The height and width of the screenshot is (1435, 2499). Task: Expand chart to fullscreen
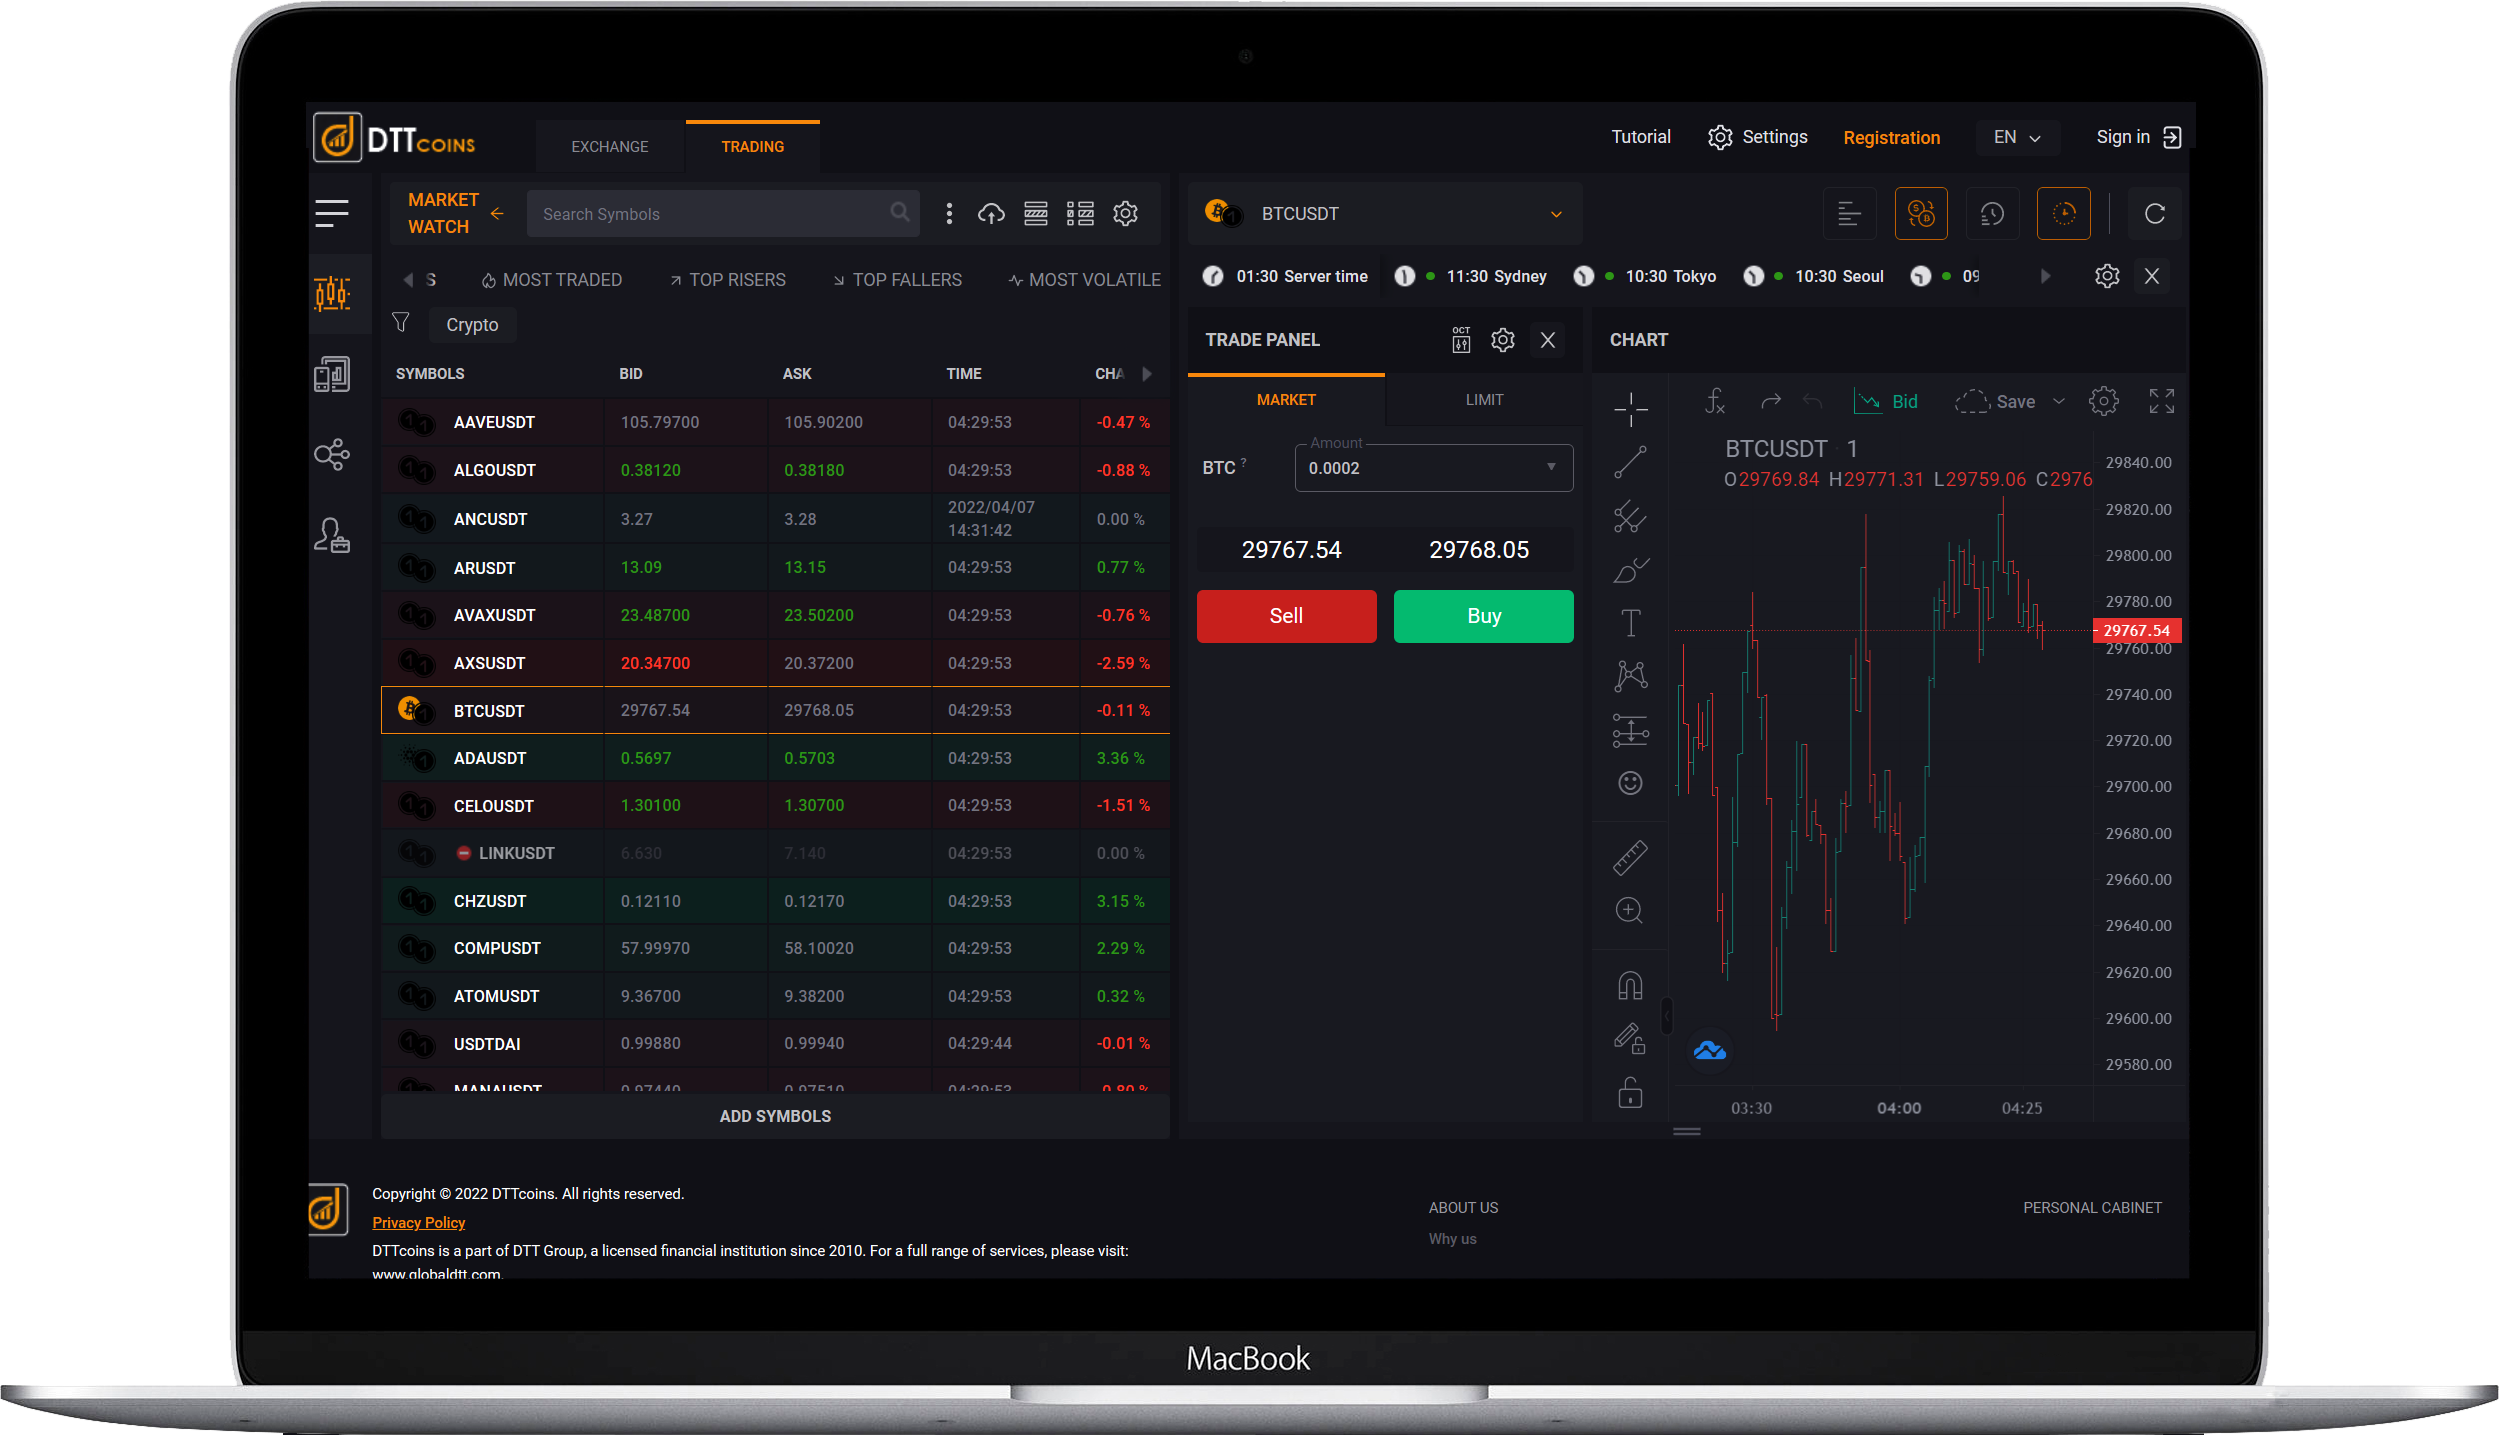point(2162,401)
